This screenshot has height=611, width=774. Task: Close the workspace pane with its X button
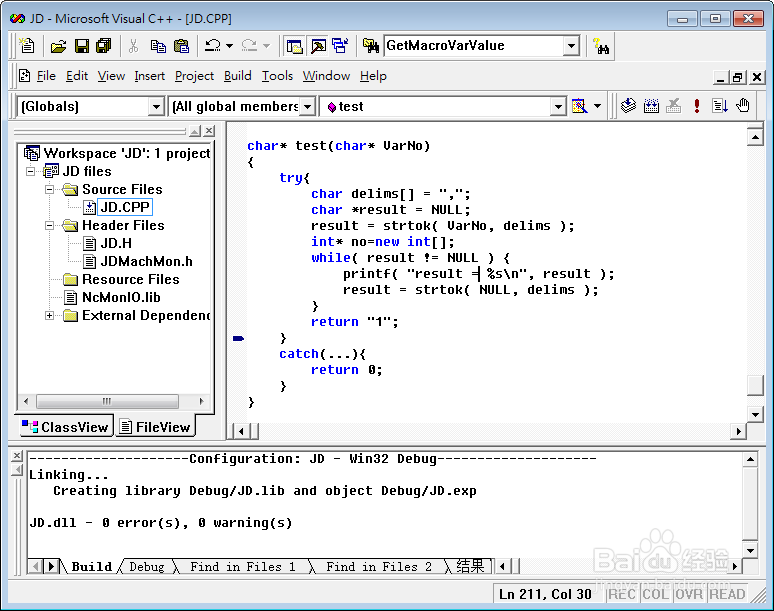(209, 131)
